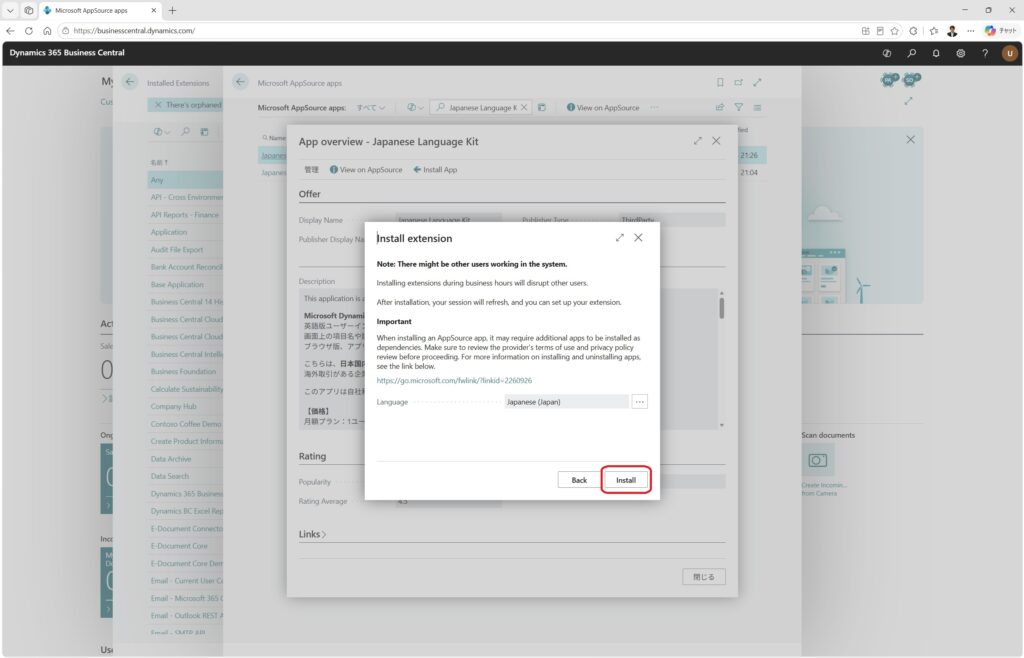The width and height of the screenshot is (1024, 658).
Task: Go back from Installed Extensions page
Action: click(129, 82)
